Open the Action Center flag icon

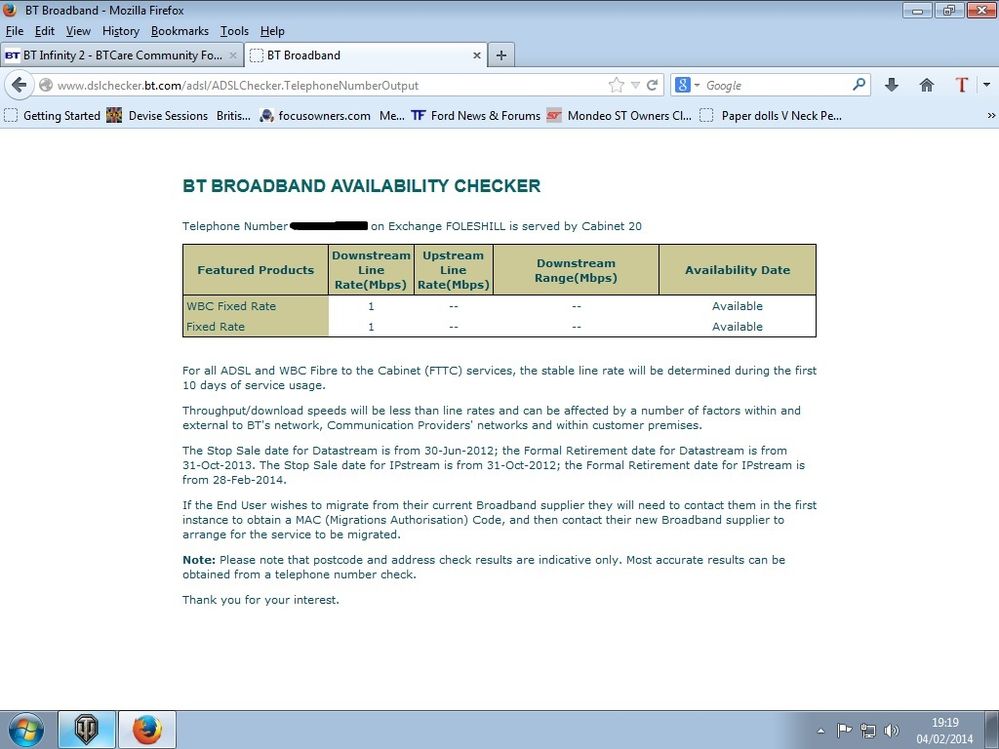coord(844,731)
